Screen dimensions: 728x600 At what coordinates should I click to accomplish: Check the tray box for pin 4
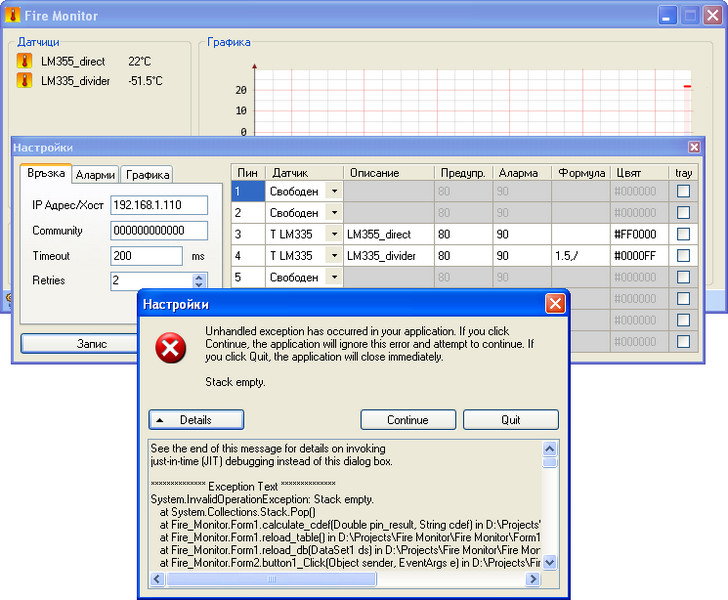click(x=683, y=256)
